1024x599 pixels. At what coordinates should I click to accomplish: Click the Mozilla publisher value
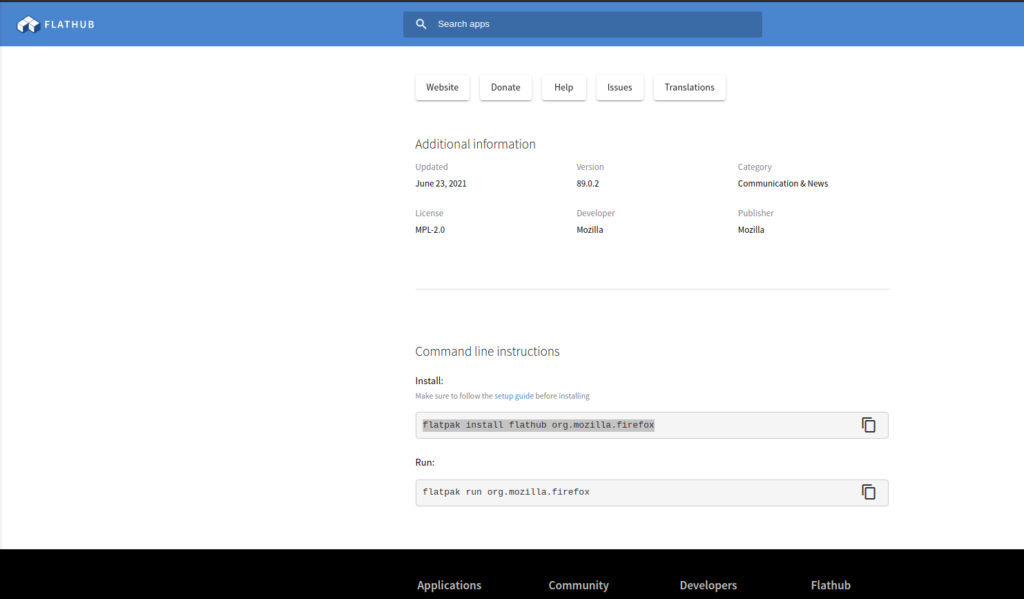point(751,230)
